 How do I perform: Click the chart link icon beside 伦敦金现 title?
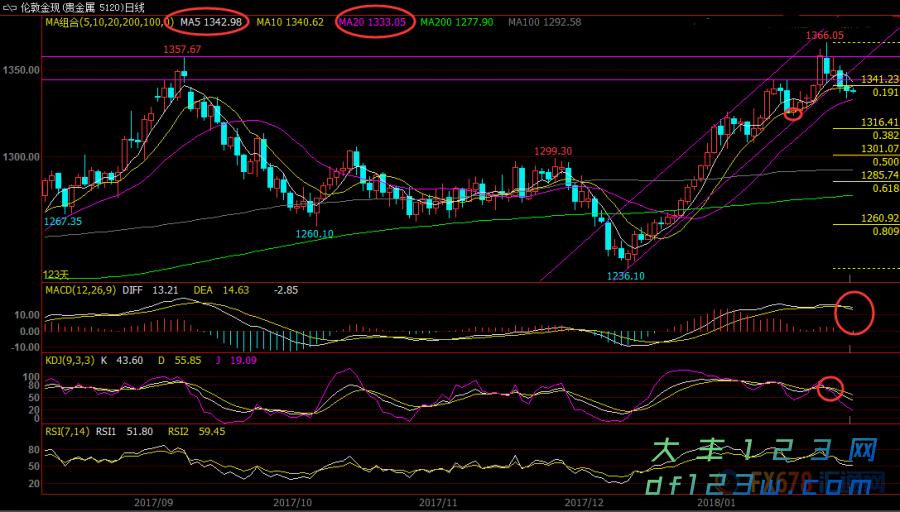pos(9,7)
